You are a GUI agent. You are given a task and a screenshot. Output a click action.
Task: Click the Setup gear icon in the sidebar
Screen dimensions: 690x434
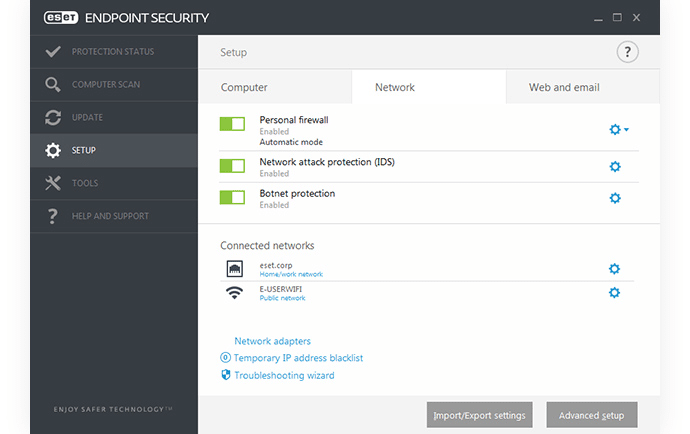(53, 151)
